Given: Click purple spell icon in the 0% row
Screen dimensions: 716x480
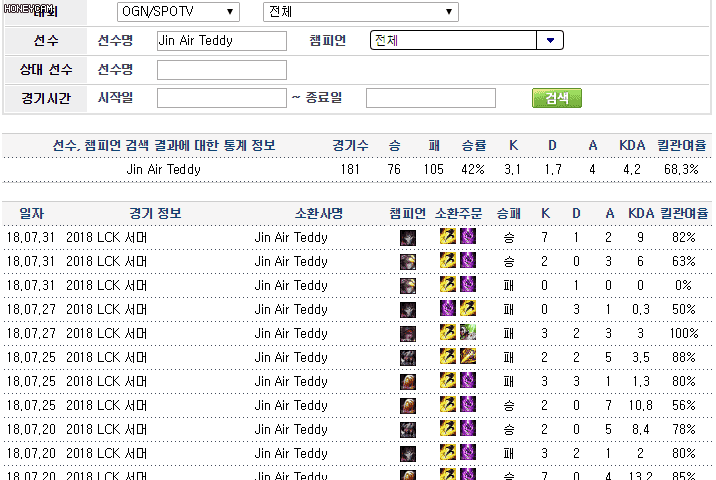Looking at the screenshot, I should 468,284.
